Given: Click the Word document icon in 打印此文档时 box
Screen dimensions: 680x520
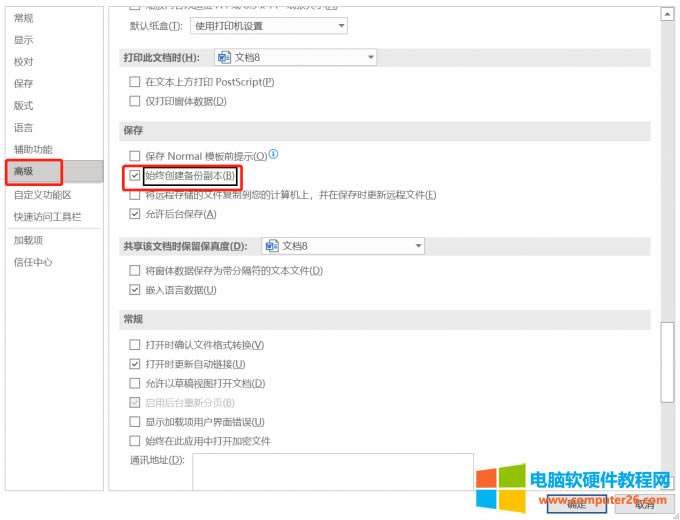Looking at the screenshot, I should 224,58.
